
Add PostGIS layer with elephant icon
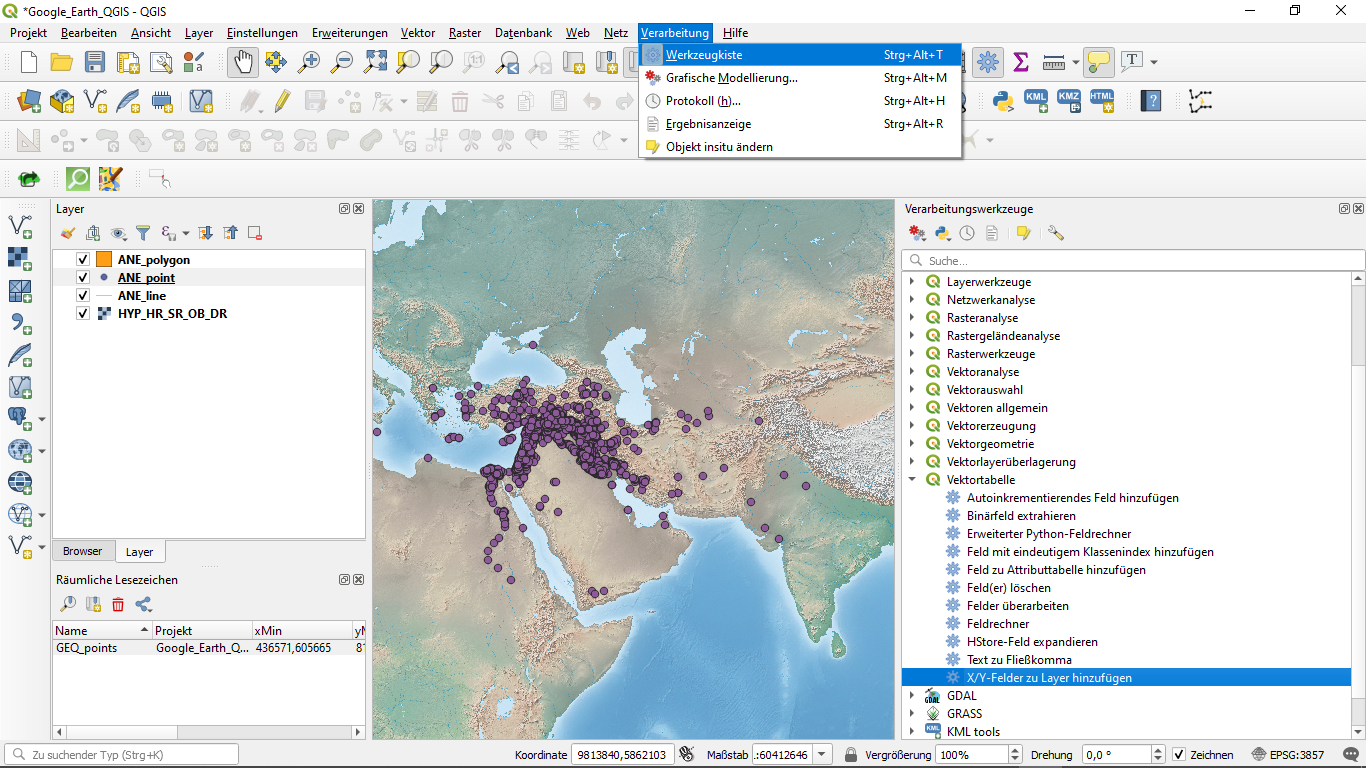click(x=19, y=418)
